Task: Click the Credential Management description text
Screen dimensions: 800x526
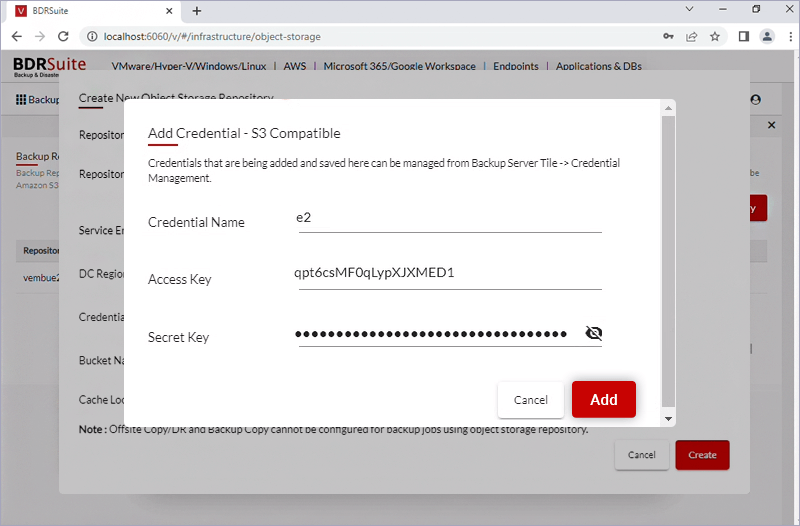Action: click(x=384, y=170)
